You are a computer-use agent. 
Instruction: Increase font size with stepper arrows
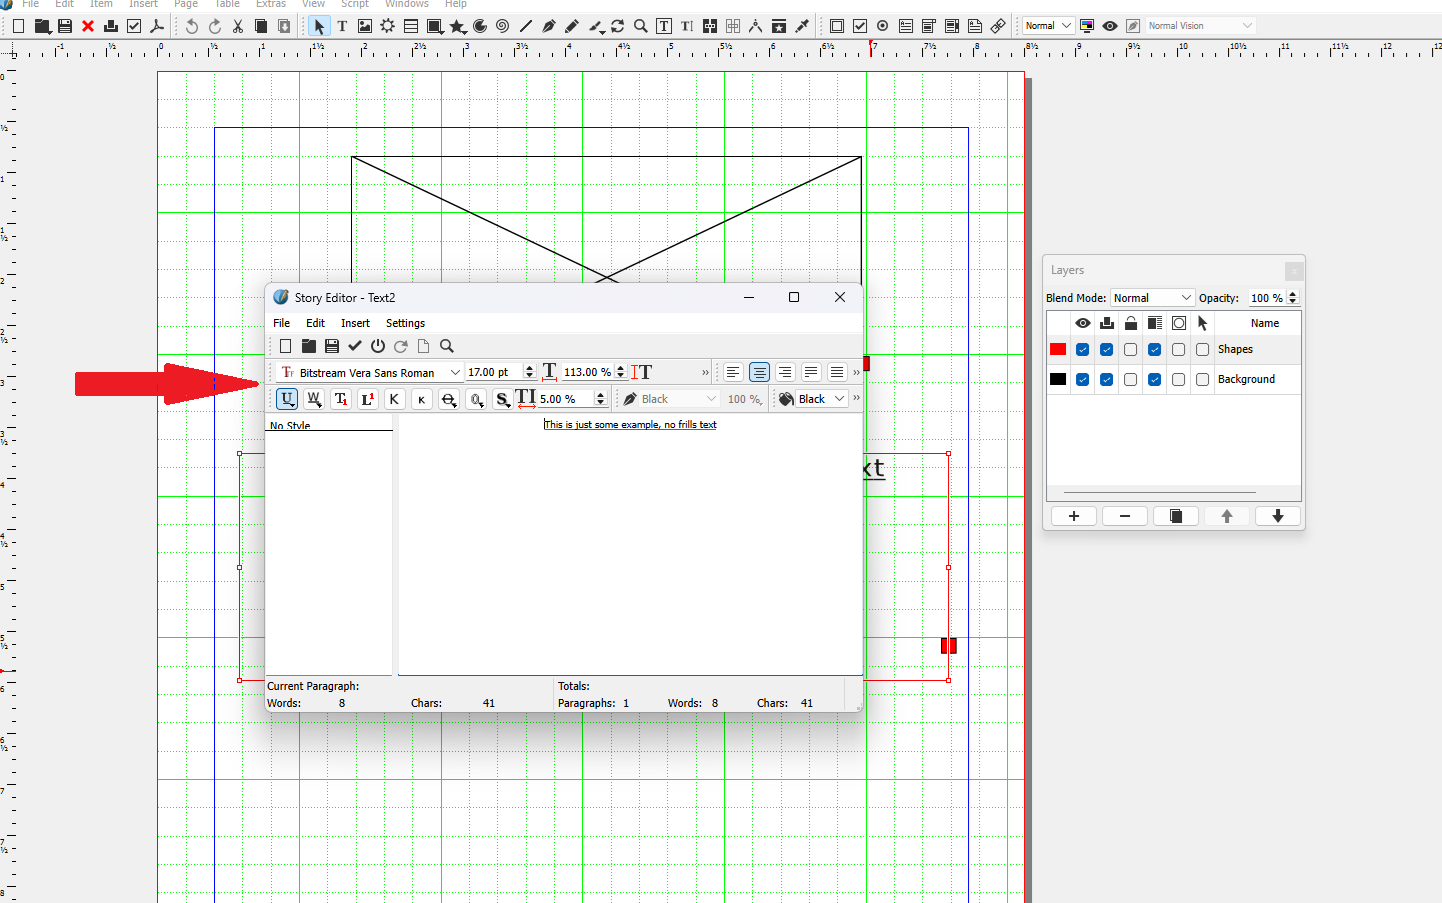[529, 368]
